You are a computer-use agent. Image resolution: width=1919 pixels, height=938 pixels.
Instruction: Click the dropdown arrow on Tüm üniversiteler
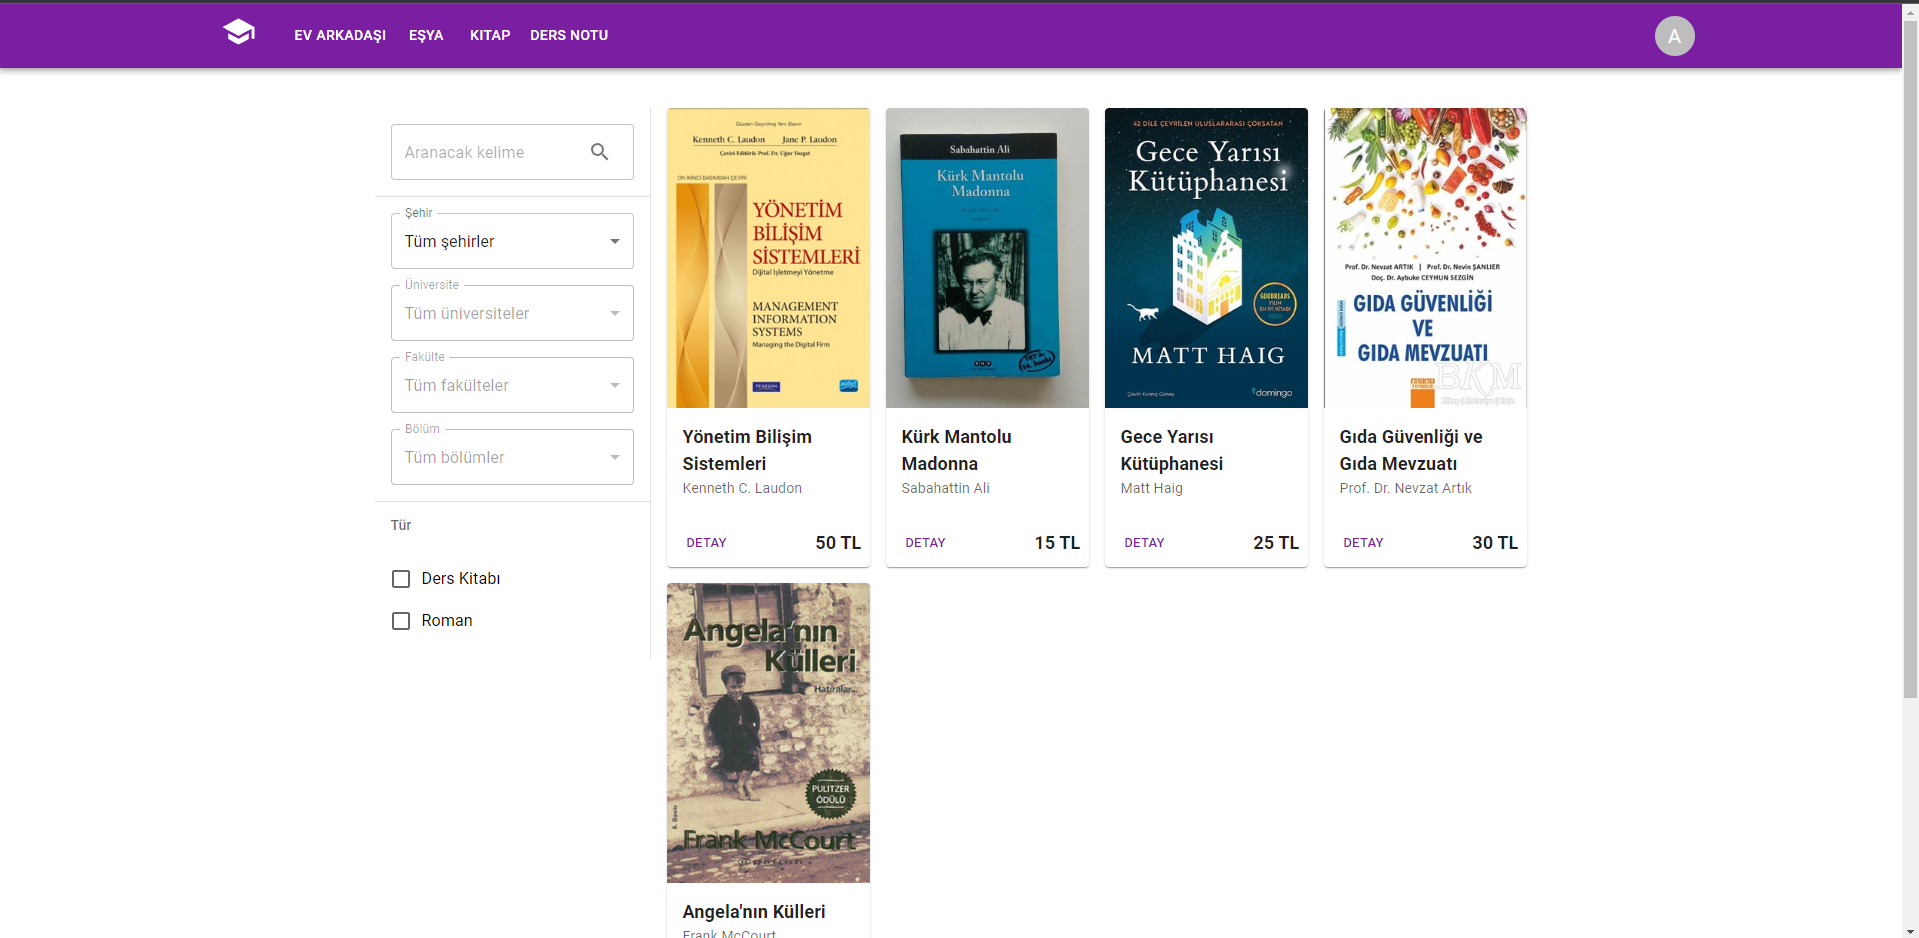tap(614, 313)
